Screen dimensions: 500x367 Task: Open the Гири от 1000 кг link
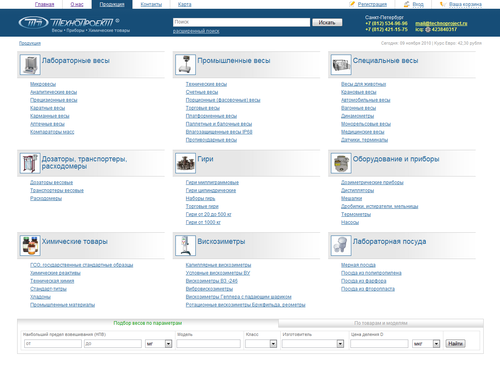(x=203, y=223)
